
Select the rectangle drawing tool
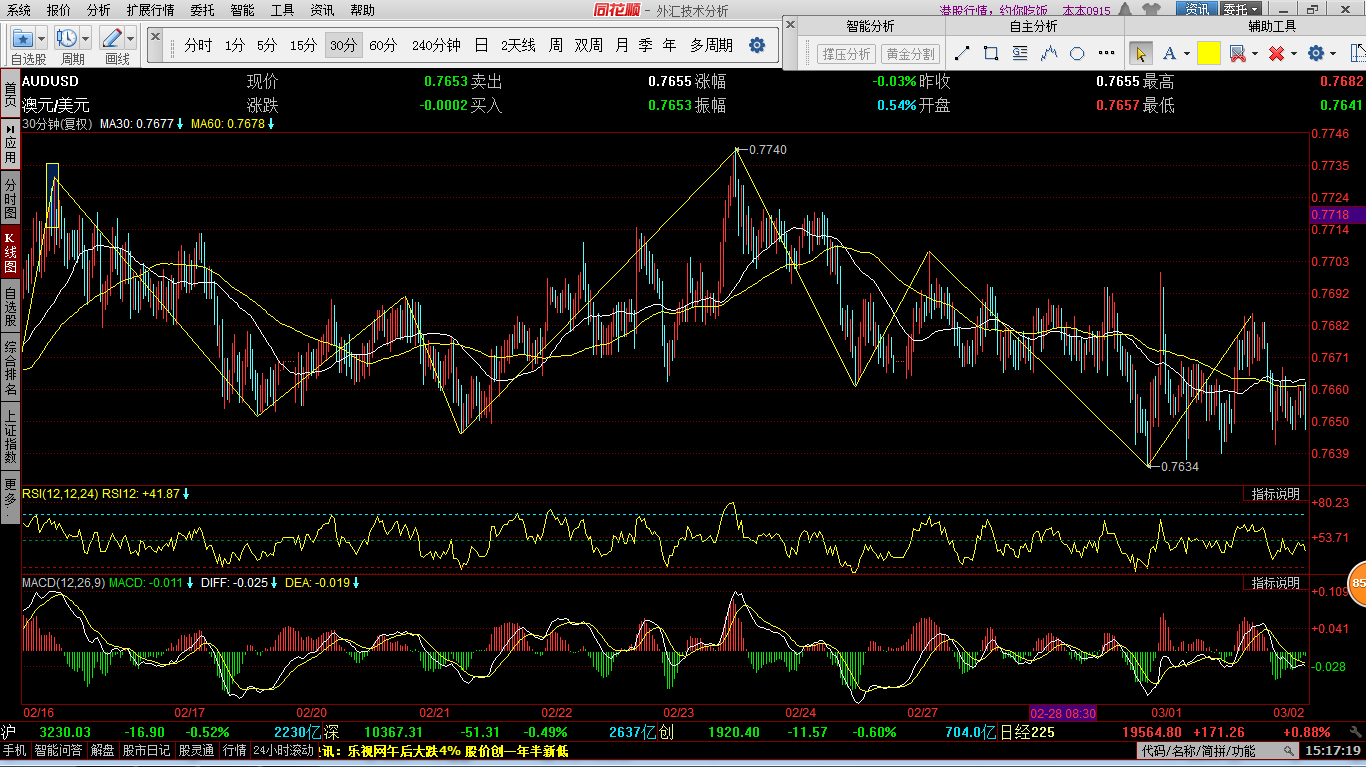coord(991,53)
